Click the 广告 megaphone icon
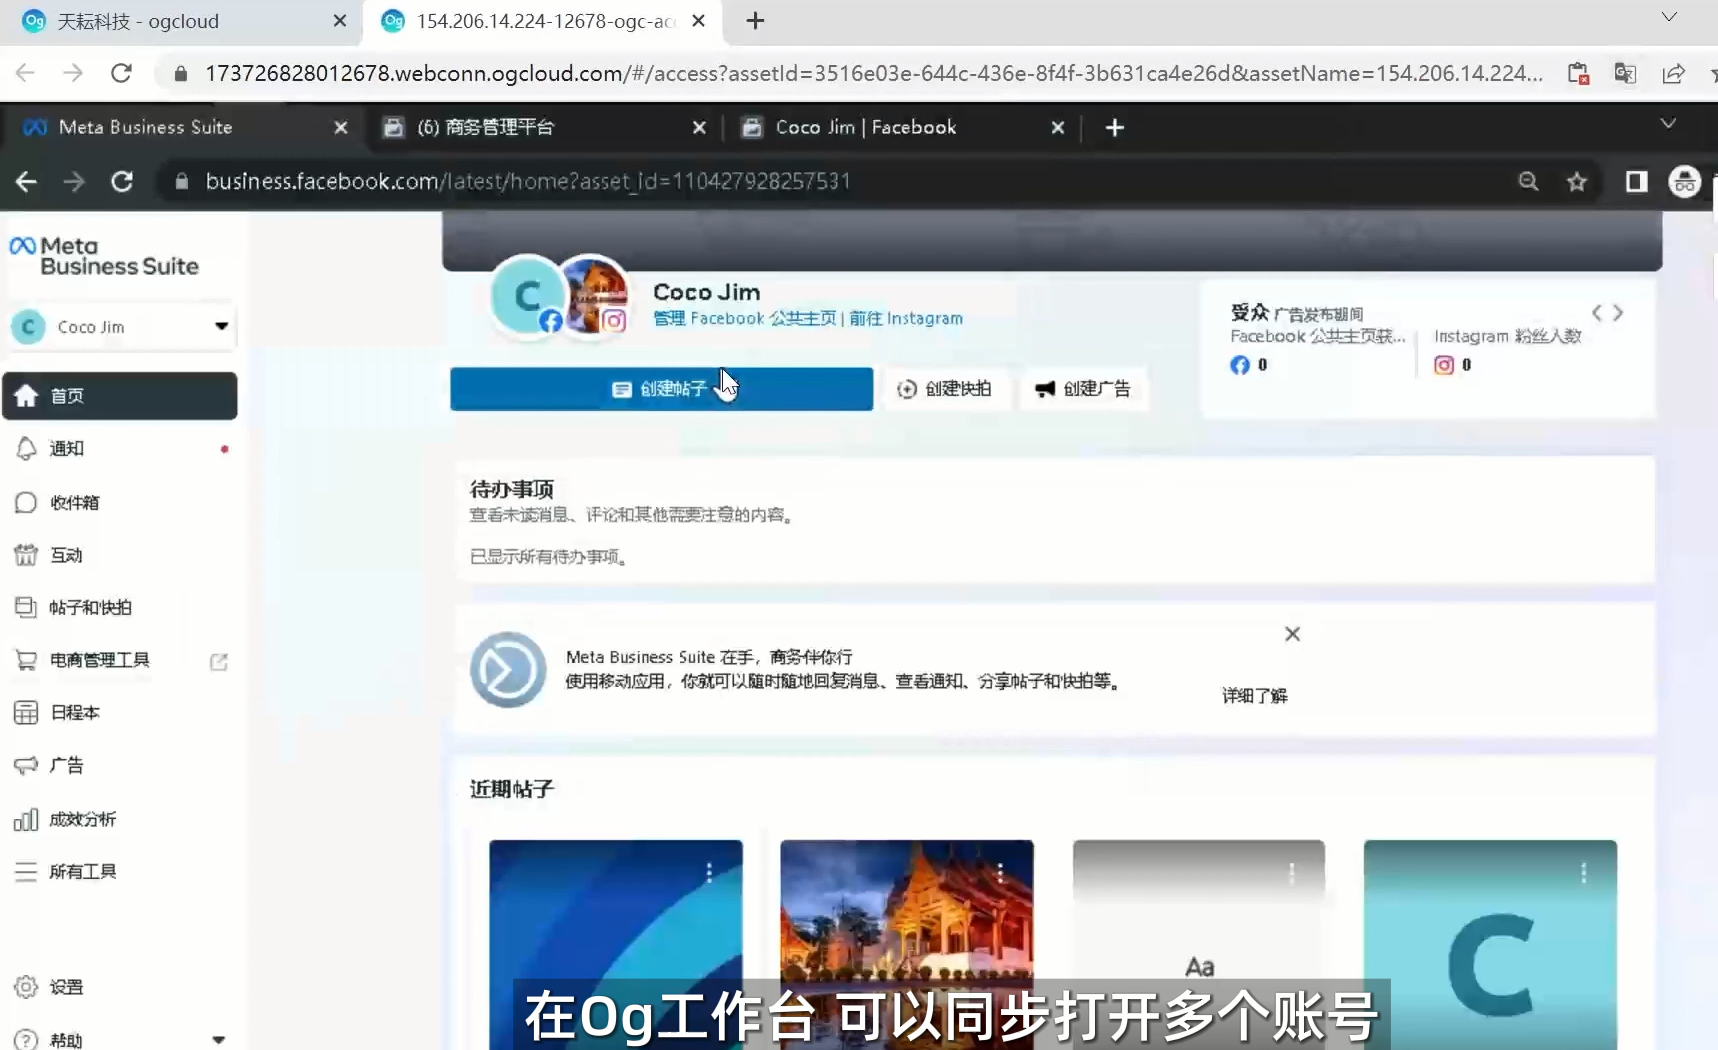This screenshot has width=1718, height=1050. pos(26,766)
